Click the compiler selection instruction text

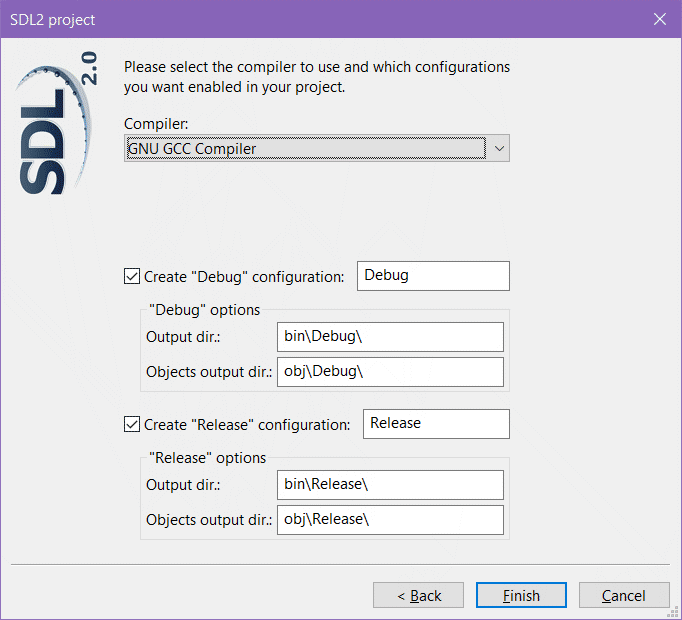click(x=316, y=77)
